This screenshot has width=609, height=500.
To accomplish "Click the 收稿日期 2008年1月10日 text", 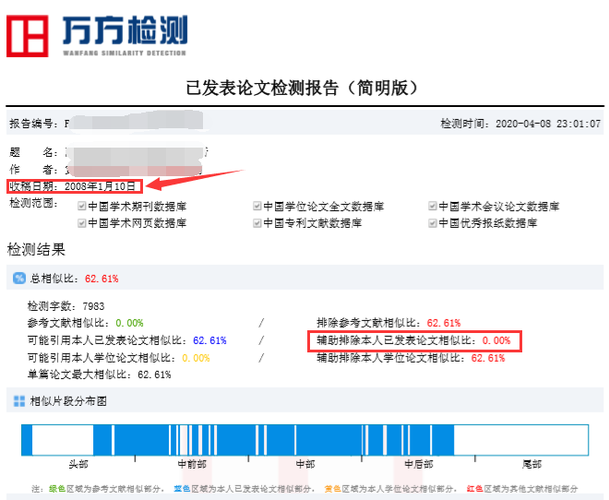I will [x=73, y=186].
